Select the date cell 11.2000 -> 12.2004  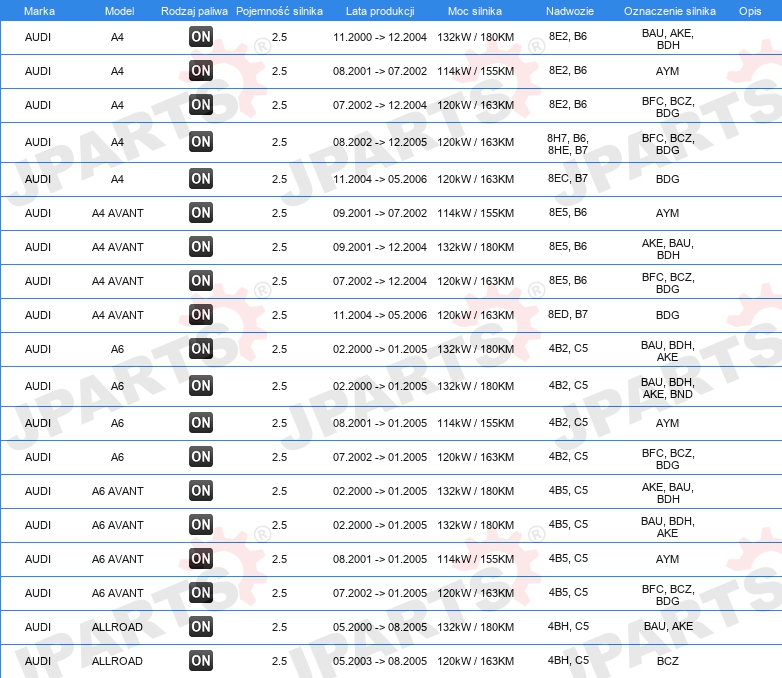pos(380,37)
